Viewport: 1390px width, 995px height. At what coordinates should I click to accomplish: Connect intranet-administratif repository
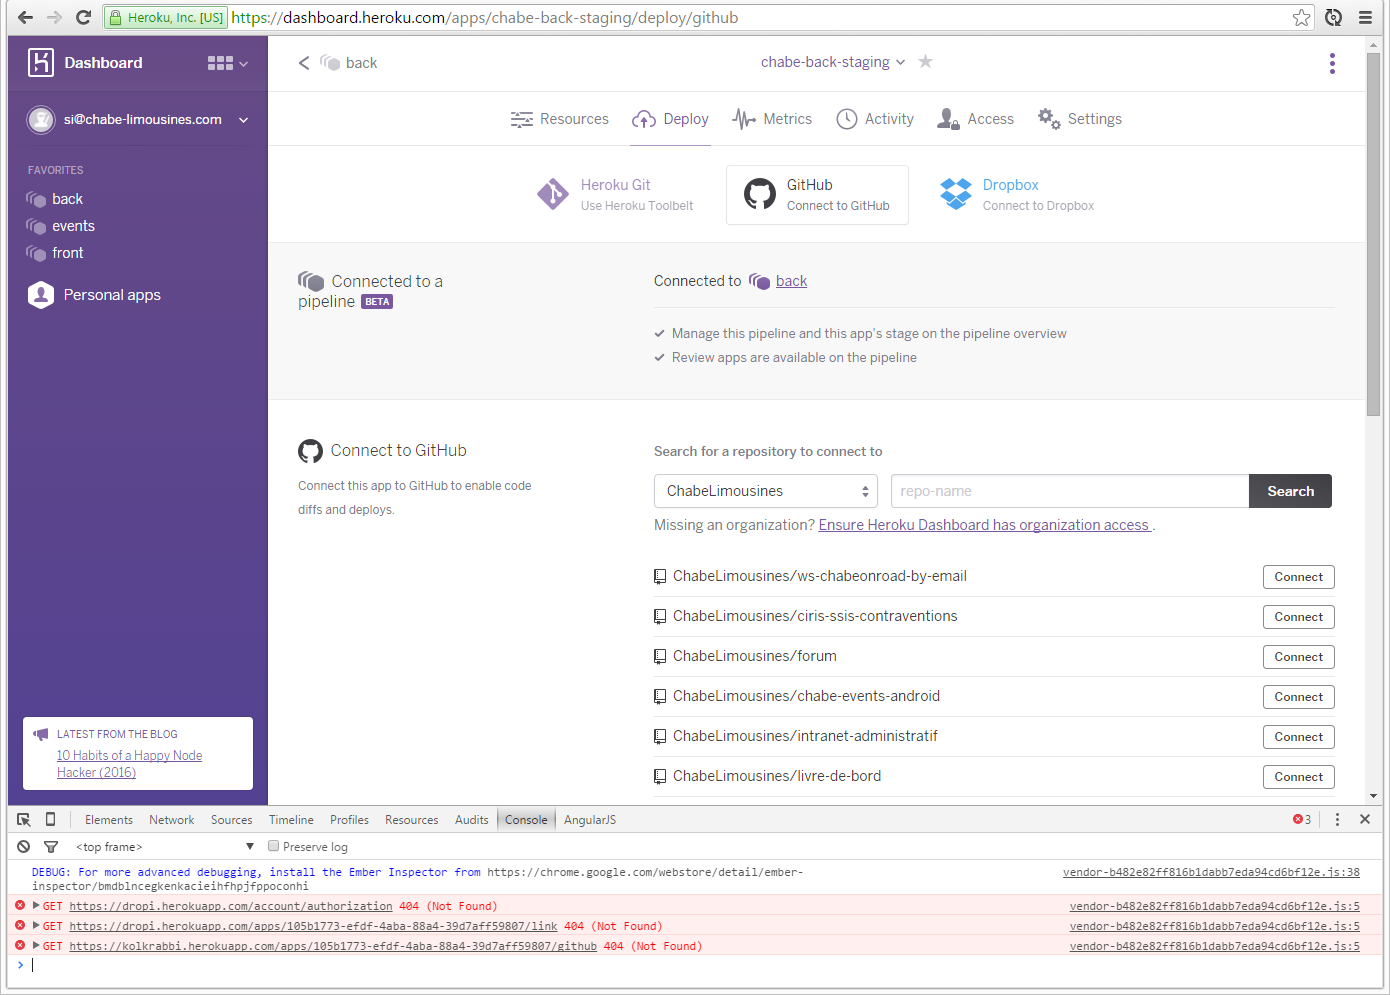1298,737
